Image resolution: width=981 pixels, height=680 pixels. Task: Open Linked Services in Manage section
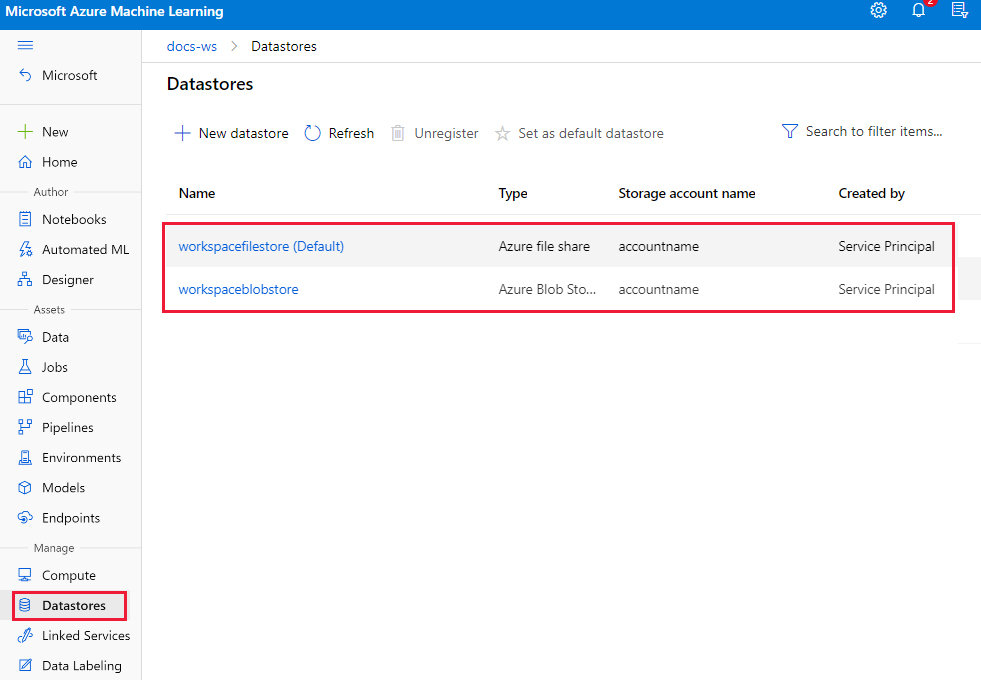[86, 635]
